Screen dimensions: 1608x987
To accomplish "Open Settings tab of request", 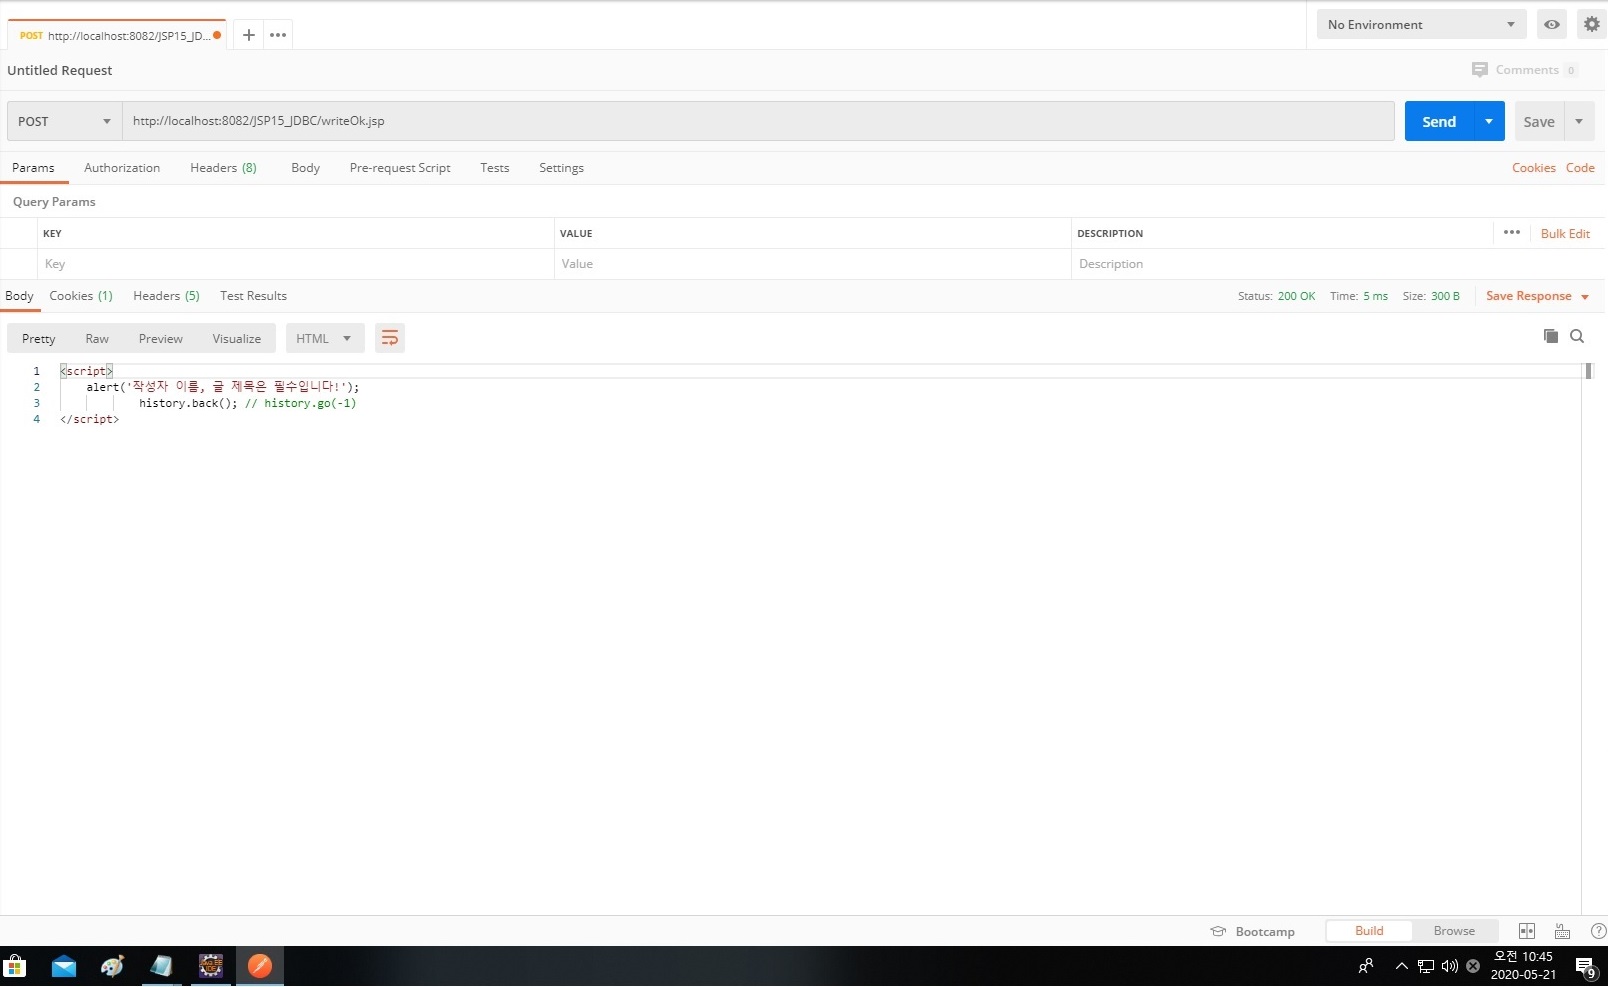I will click(561, 168).
